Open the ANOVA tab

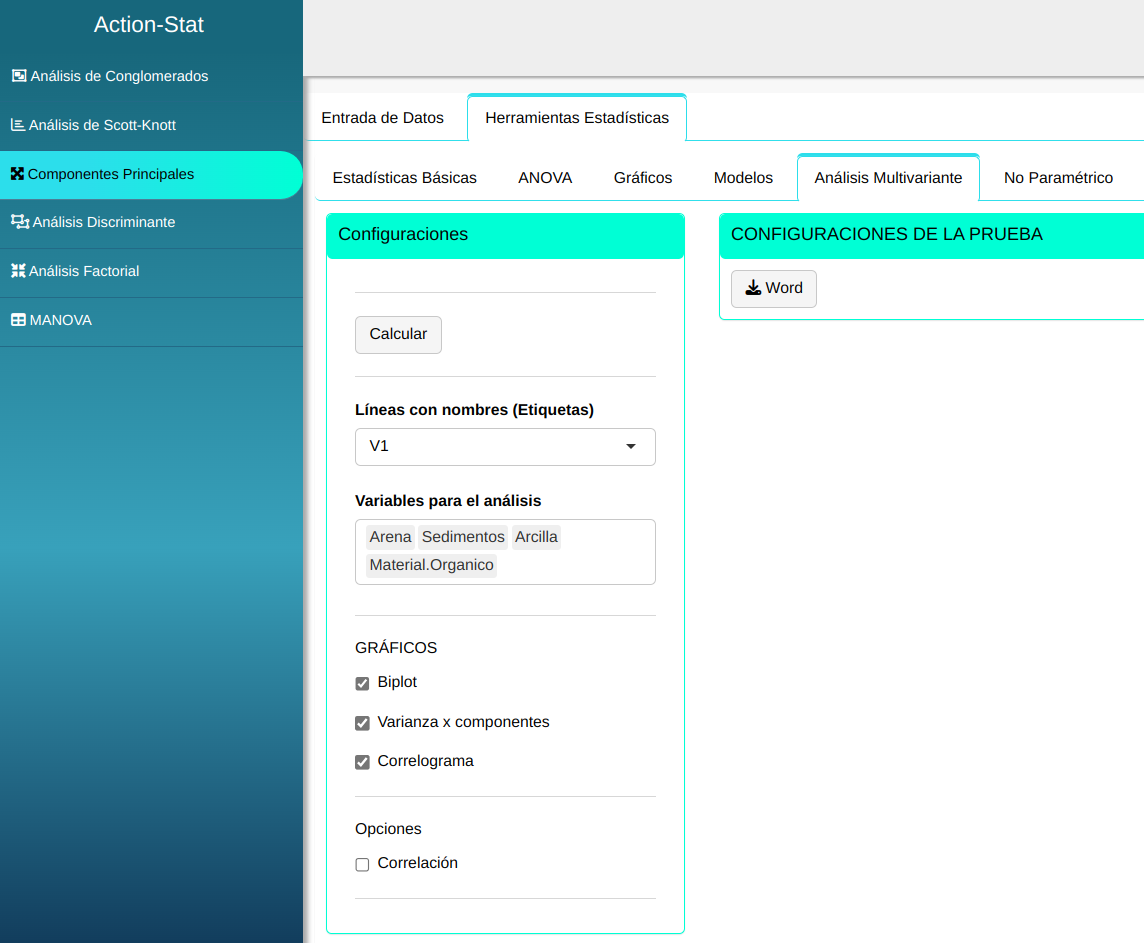click(x=545, y=178)
